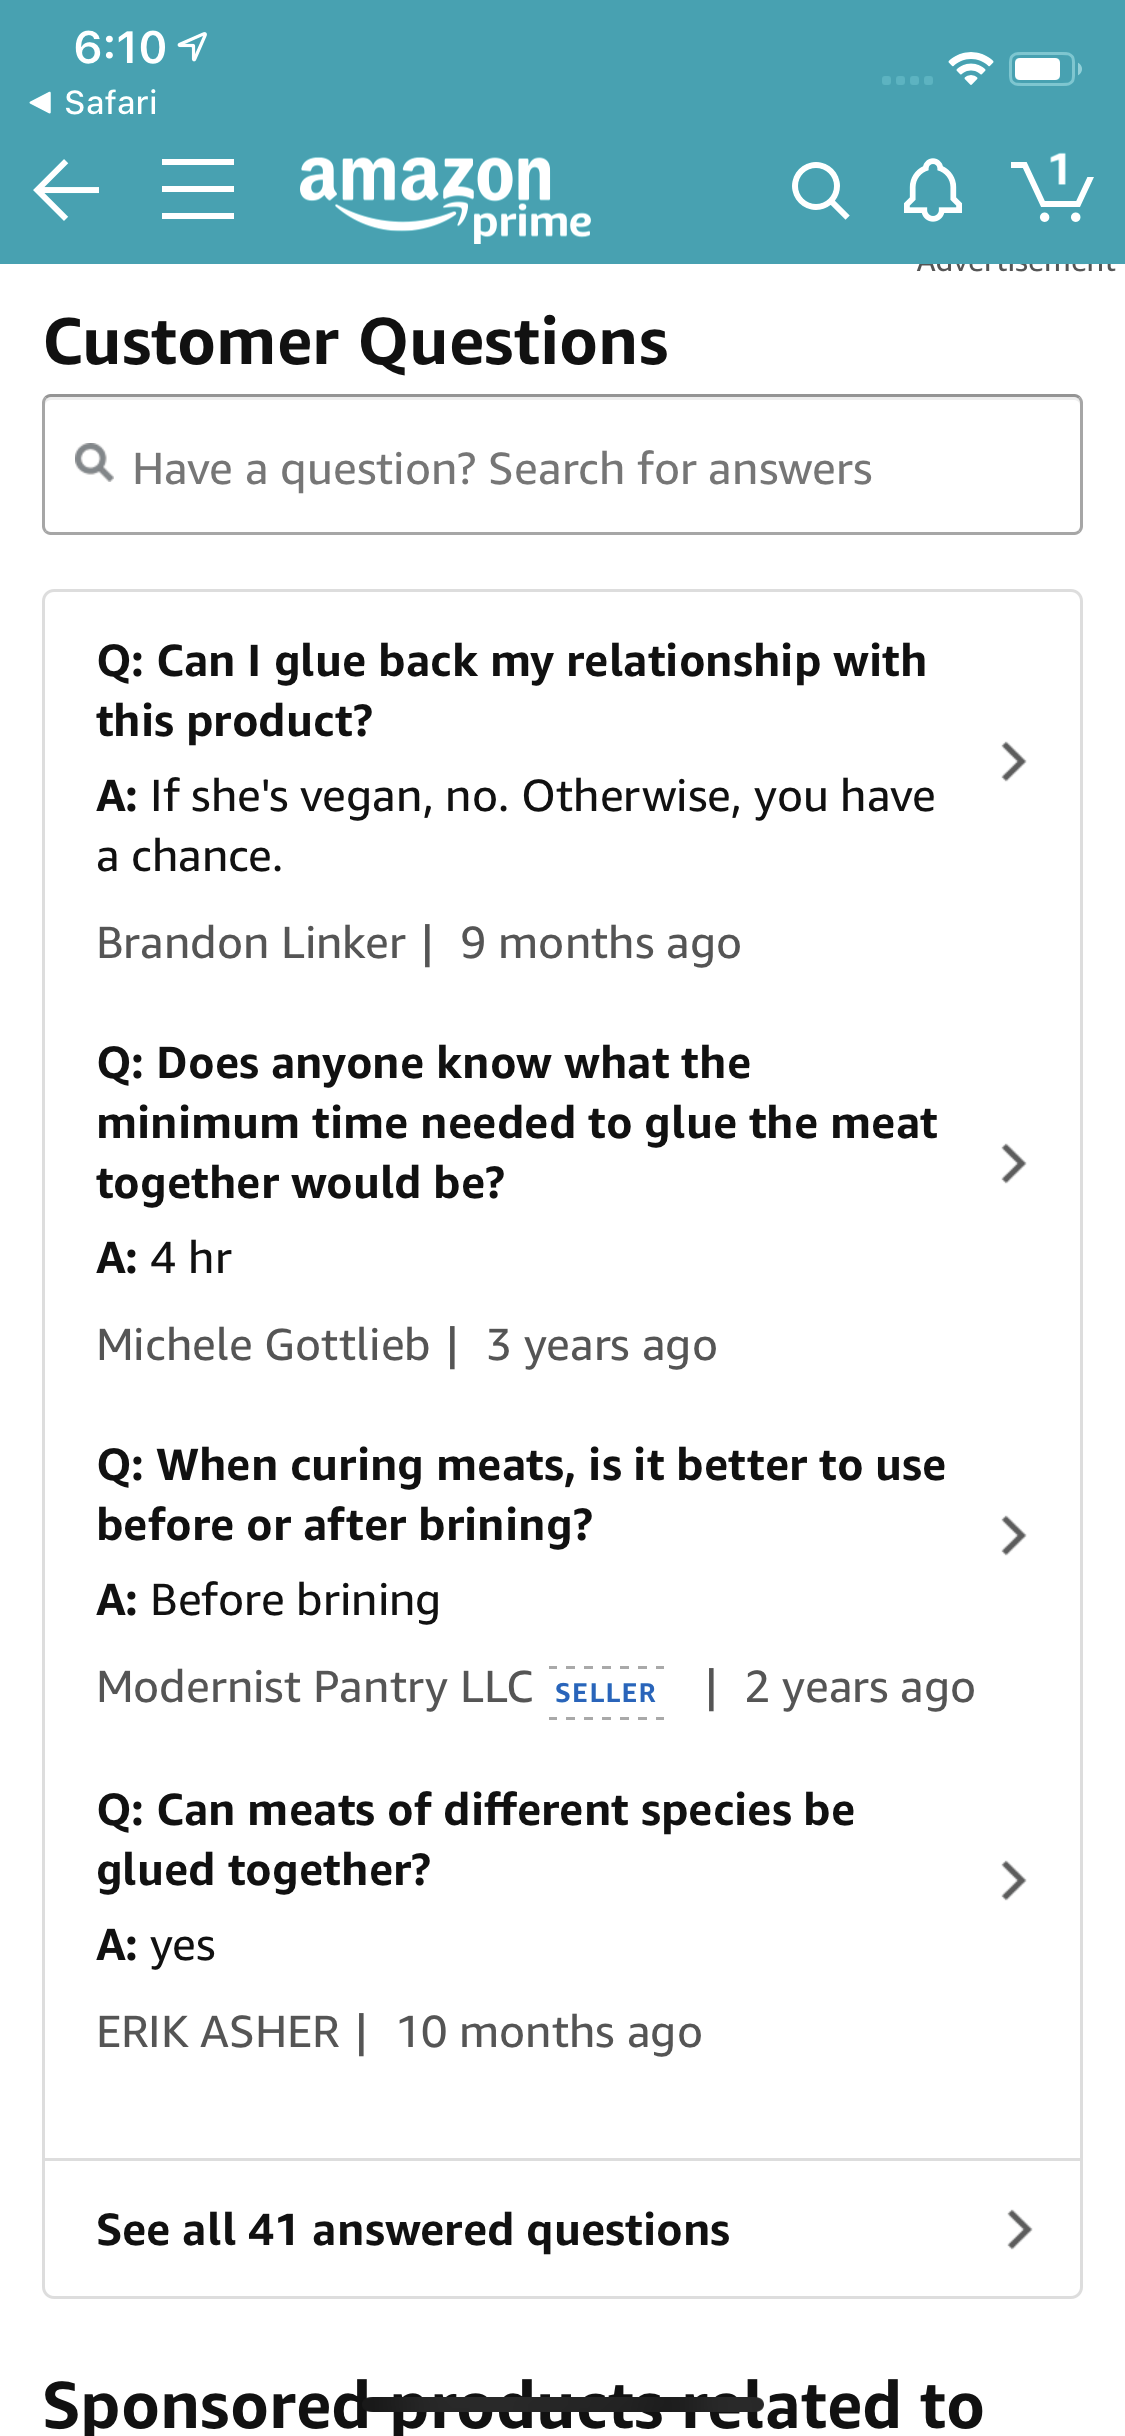Tap the back arrow icon

(66, 189)
